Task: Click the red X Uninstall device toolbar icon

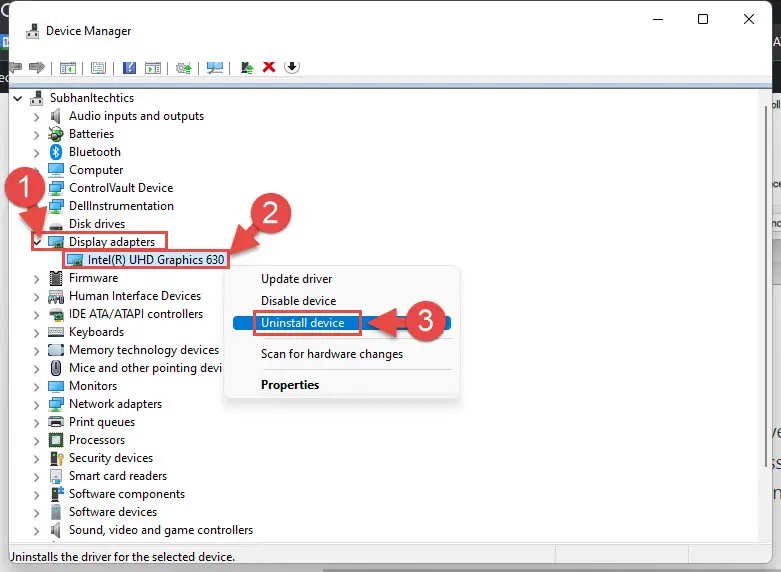Action: tap(269, 67)
